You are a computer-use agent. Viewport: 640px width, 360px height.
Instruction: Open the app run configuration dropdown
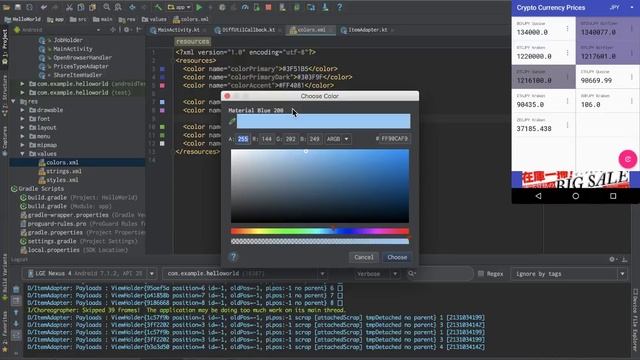(179, 7)
